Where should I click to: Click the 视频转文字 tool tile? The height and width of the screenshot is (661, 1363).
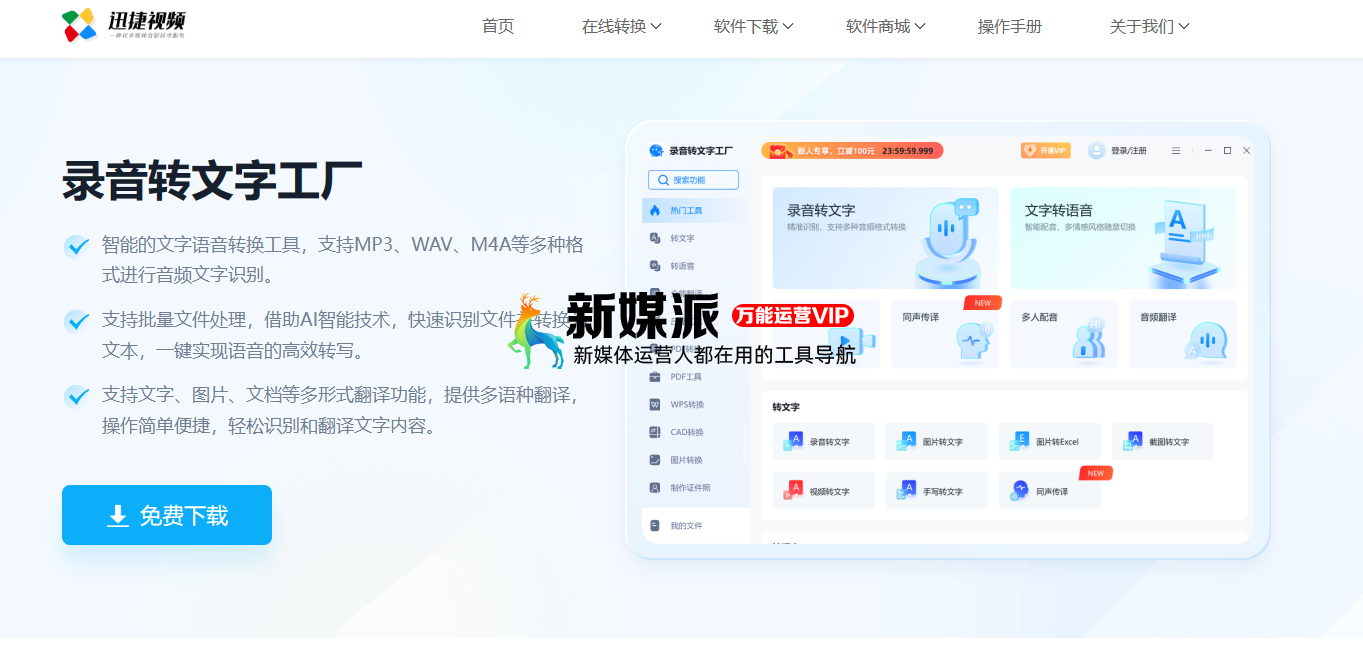pos(823,490)
